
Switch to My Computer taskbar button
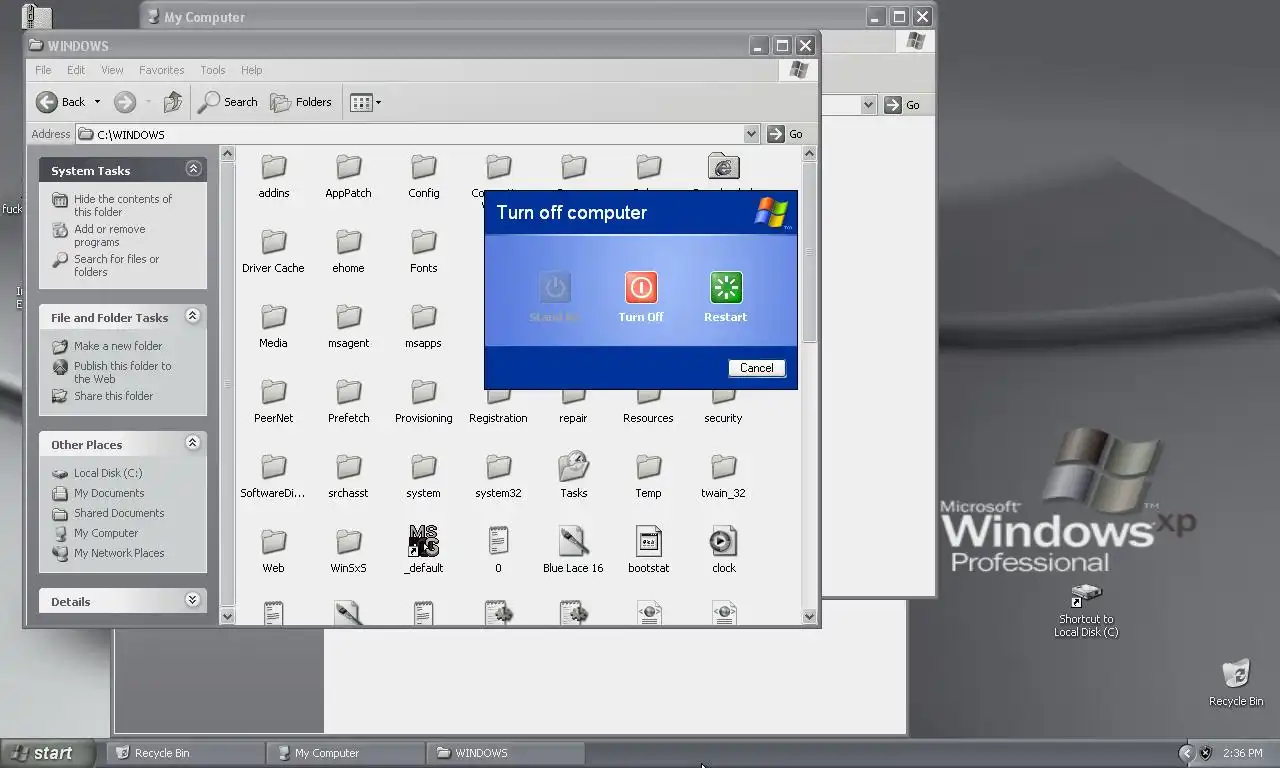(346, 753)
